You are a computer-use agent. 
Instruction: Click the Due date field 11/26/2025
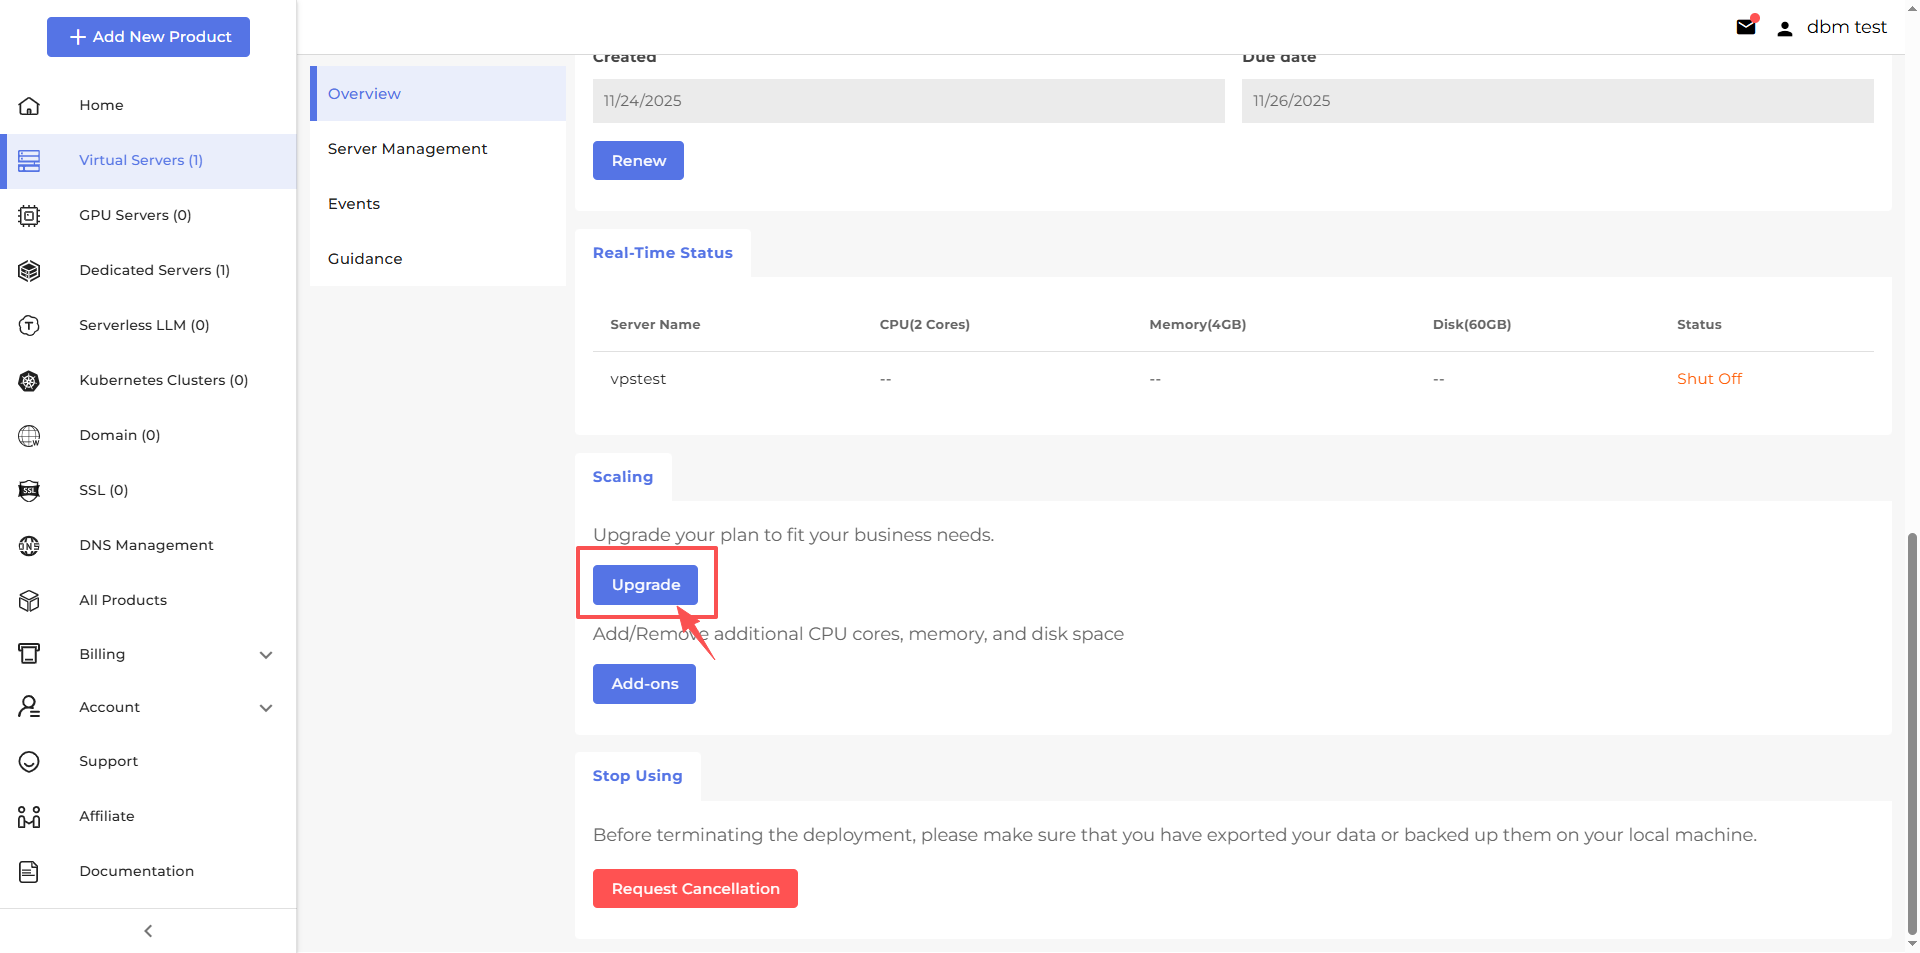coord(1558,101)
